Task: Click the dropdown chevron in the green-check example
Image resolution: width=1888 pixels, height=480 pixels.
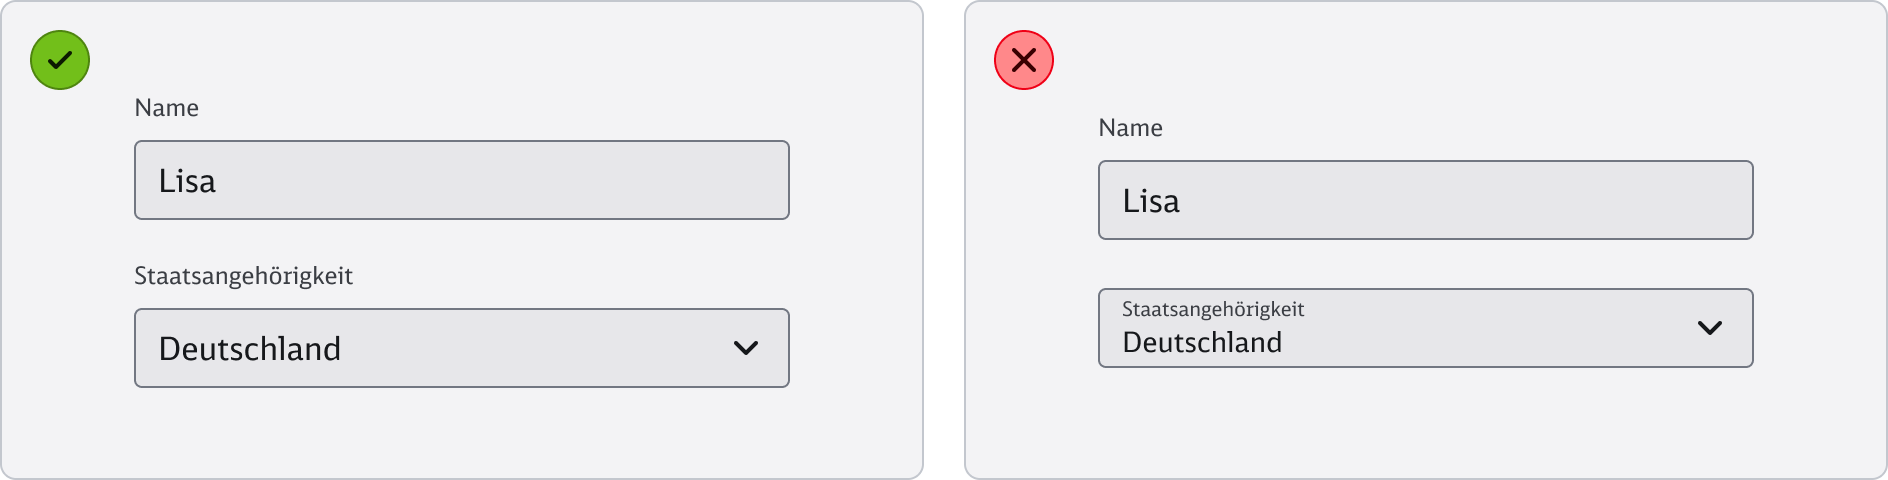Action: point(746,348)
